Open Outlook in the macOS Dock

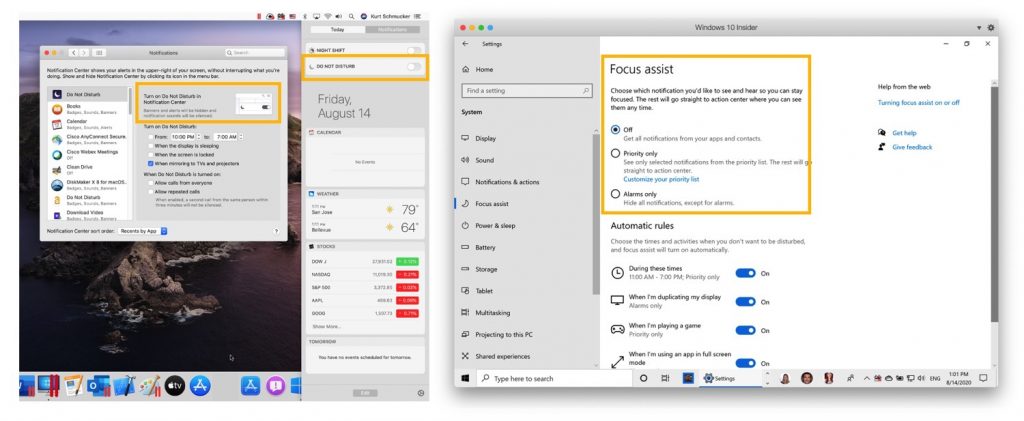point(99,385)
